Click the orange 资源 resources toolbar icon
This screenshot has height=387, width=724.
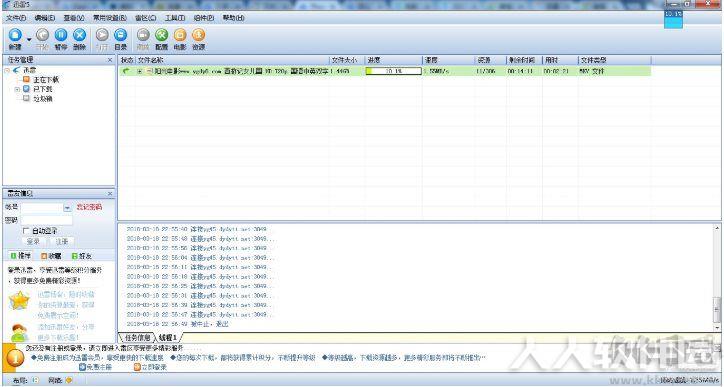[199, 35]
